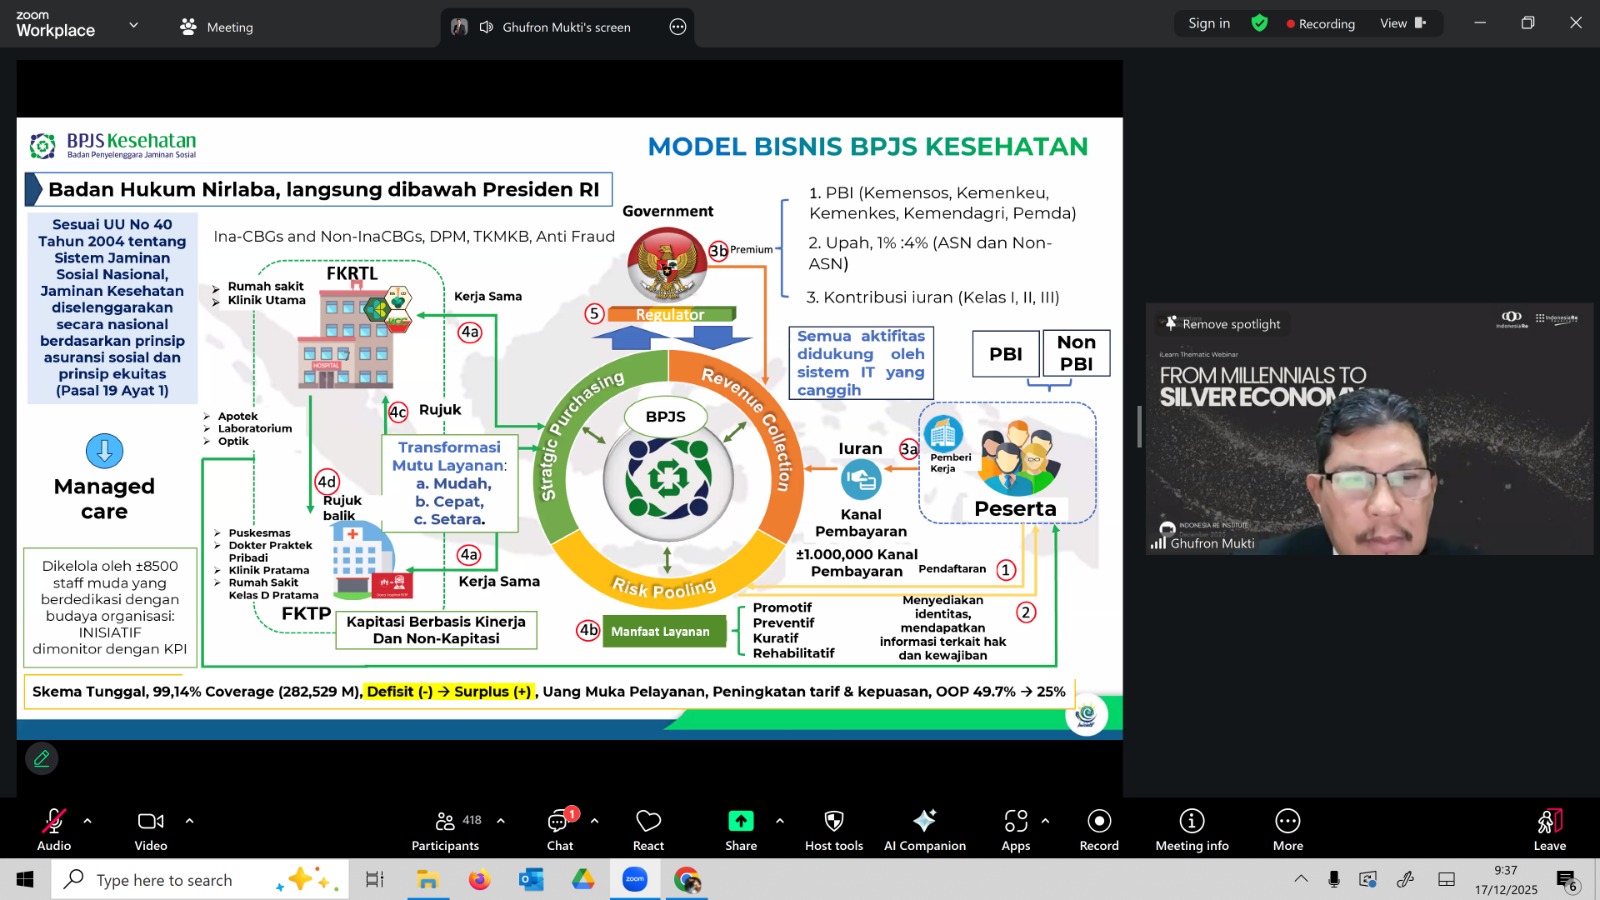Screen dimensions: 1600x900
Task: Expand video options arrow next to Video
Action: (189, 821)
